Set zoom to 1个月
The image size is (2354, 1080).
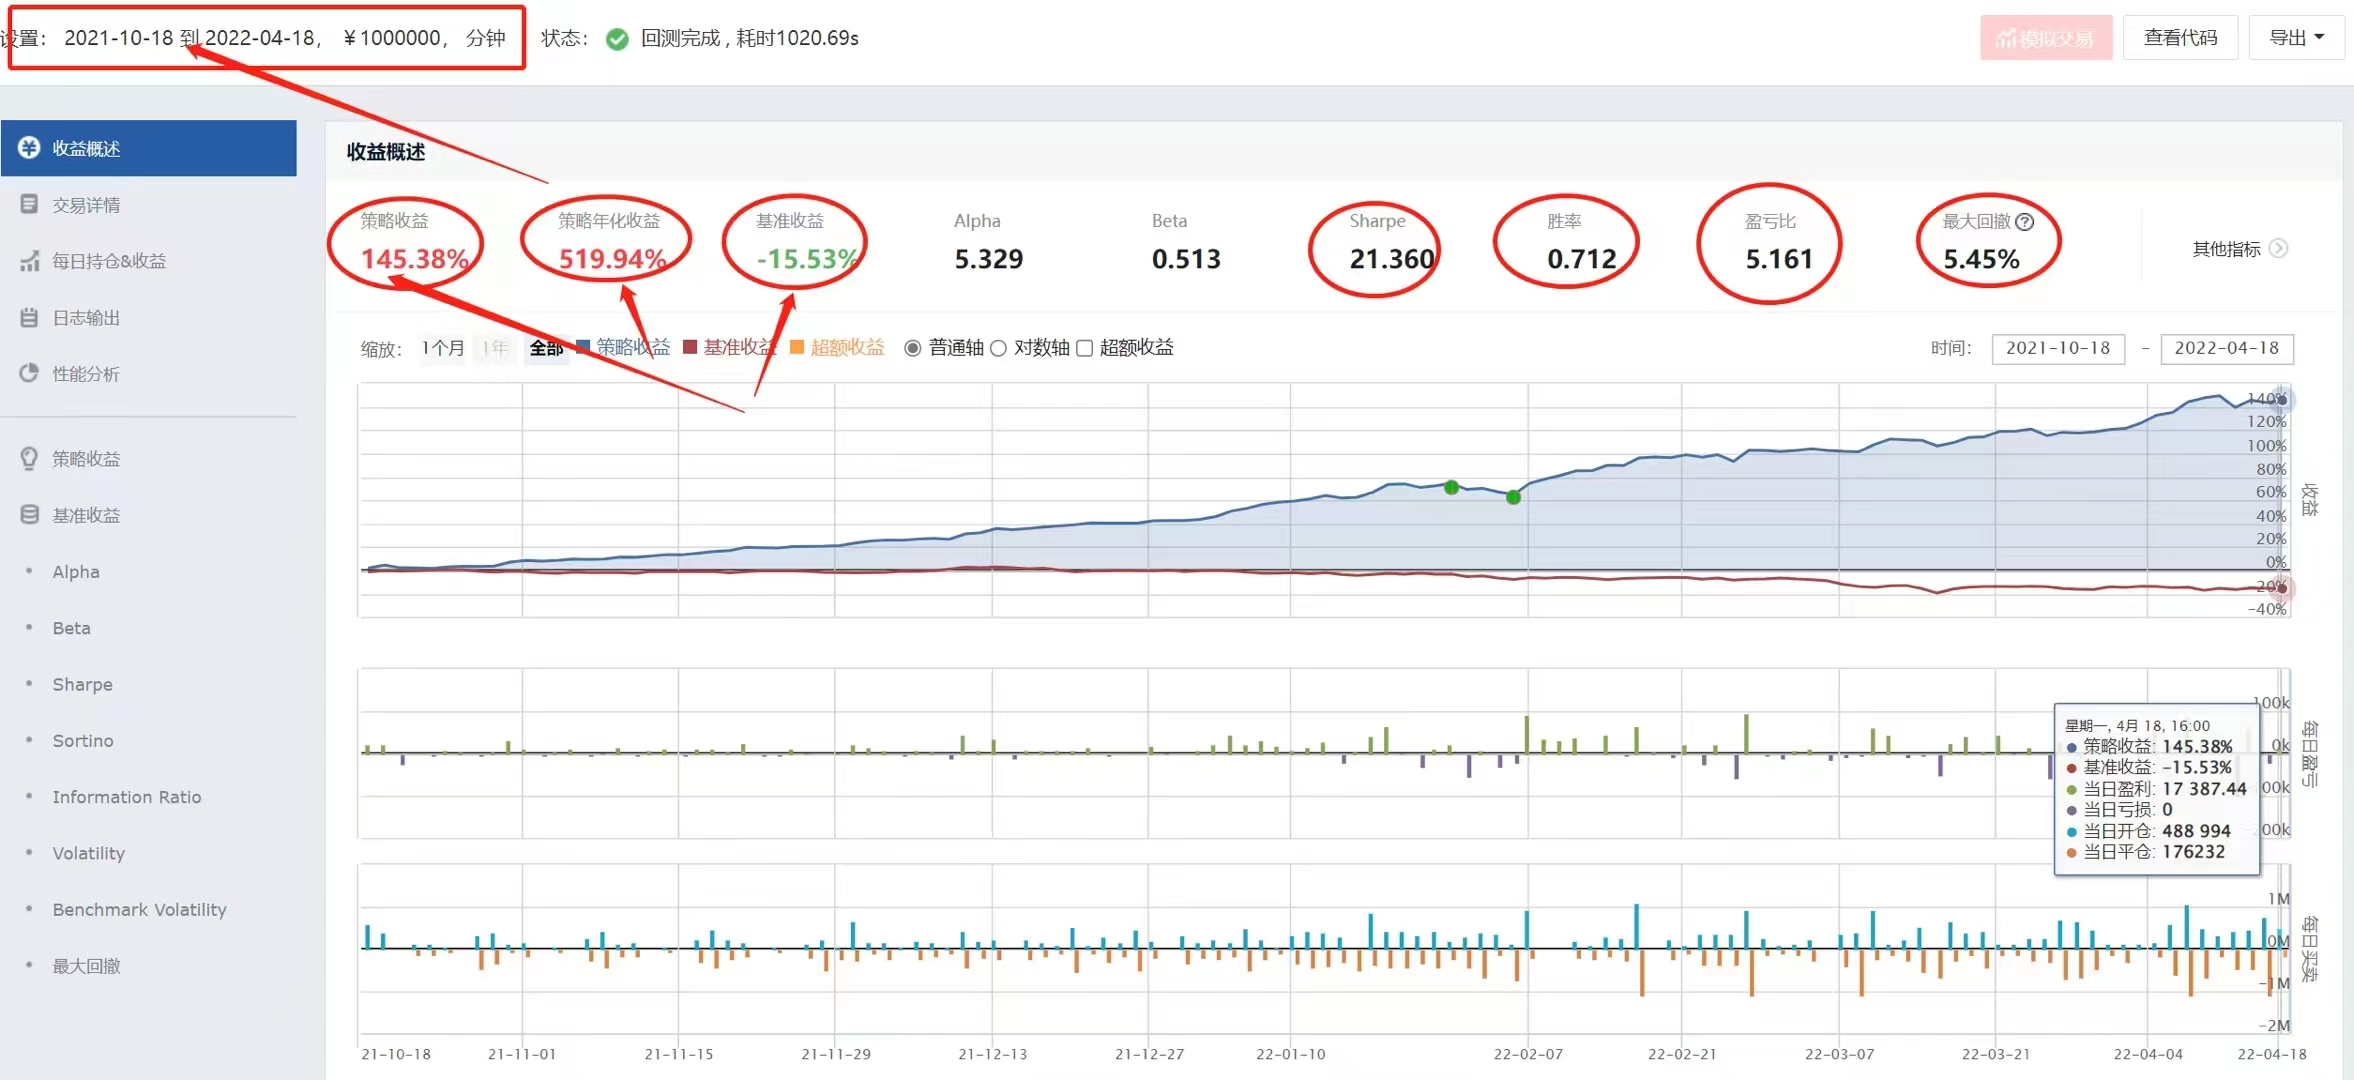click(x=442, y=348)
